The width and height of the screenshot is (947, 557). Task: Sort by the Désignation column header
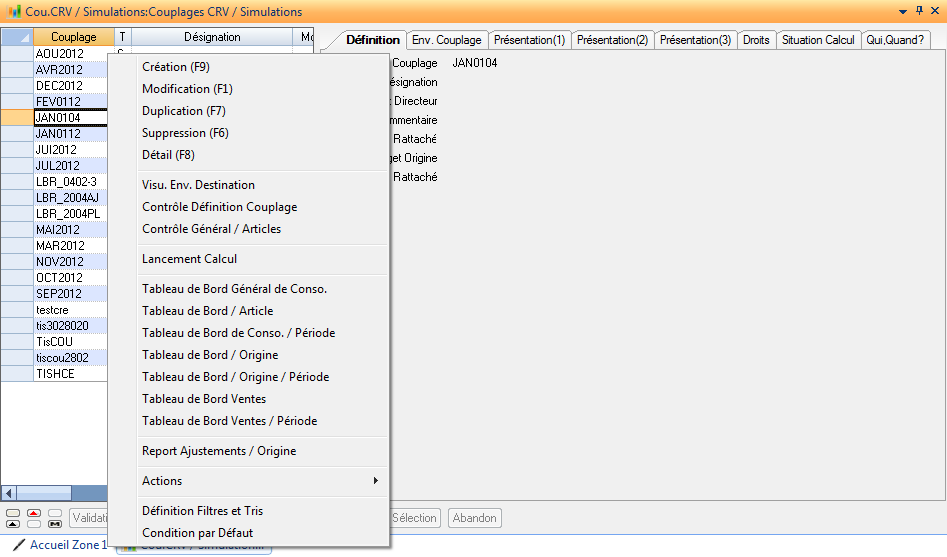(x=212, y=37)
